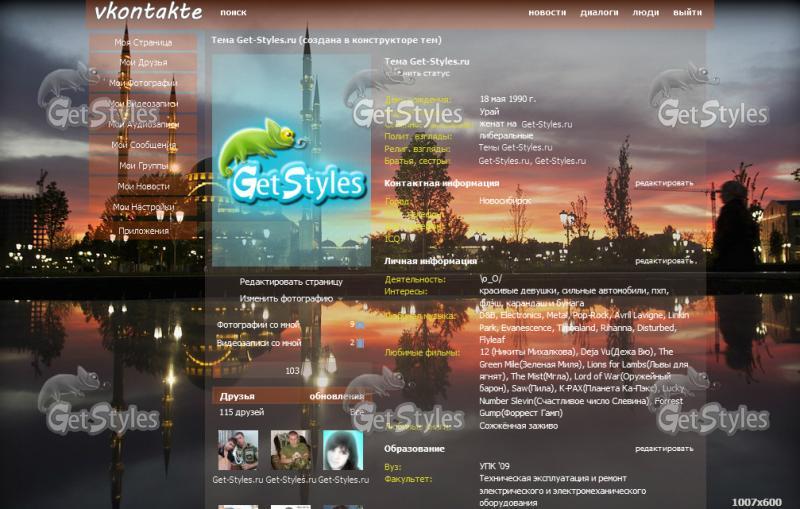Image resolution: width=800 pixels, height=509 pixels.
Task: Click Редактировать страницу under the profile photo
Action: pos(291,282)
